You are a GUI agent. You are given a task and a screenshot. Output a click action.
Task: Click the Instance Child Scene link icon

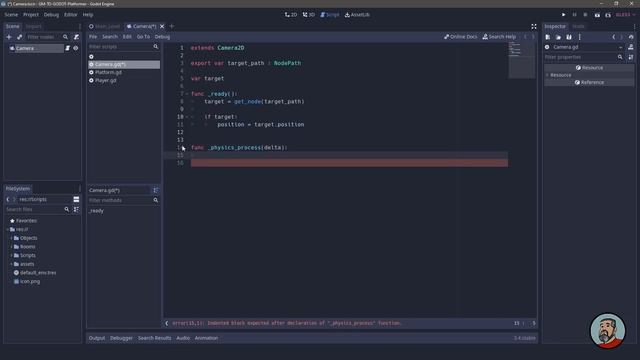pos(19,37)
